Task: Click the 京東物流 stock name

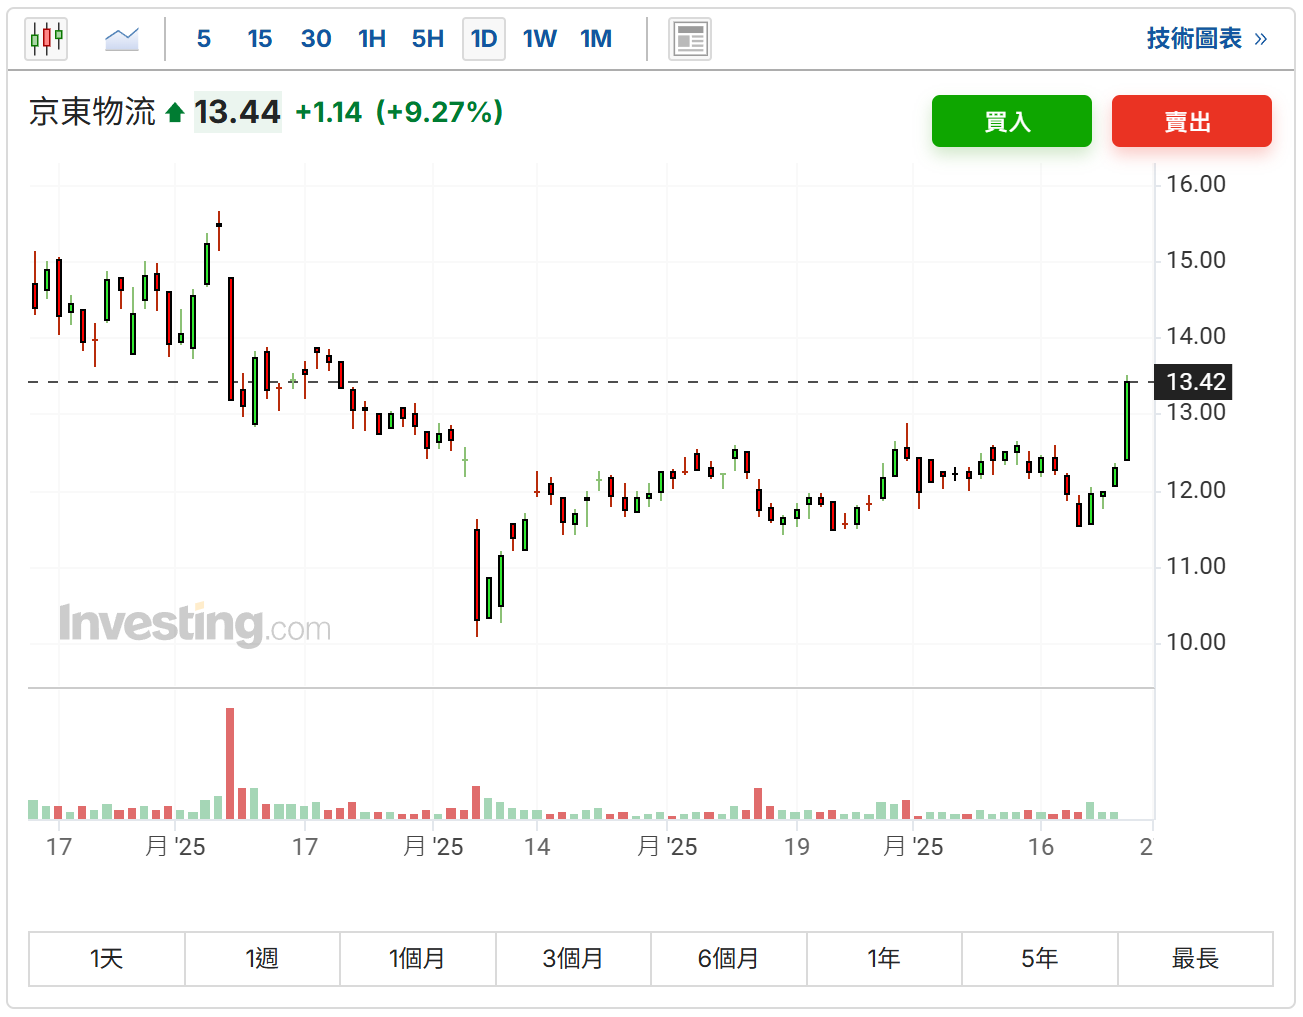Action: tap(92, 112)
